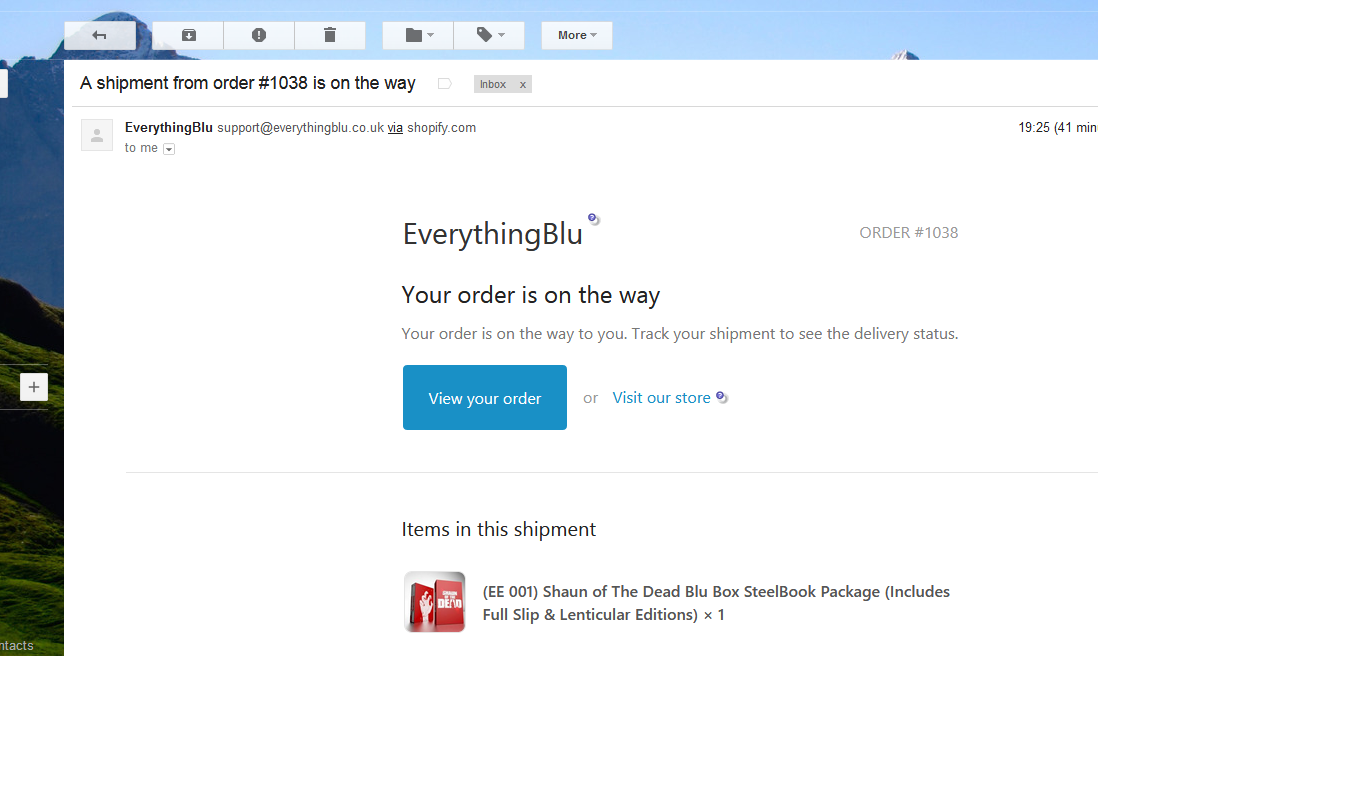Click the EverythingBlu logo heading
Image resolution: width=1351 pixels, height=799 pixels.
point(492,233)
